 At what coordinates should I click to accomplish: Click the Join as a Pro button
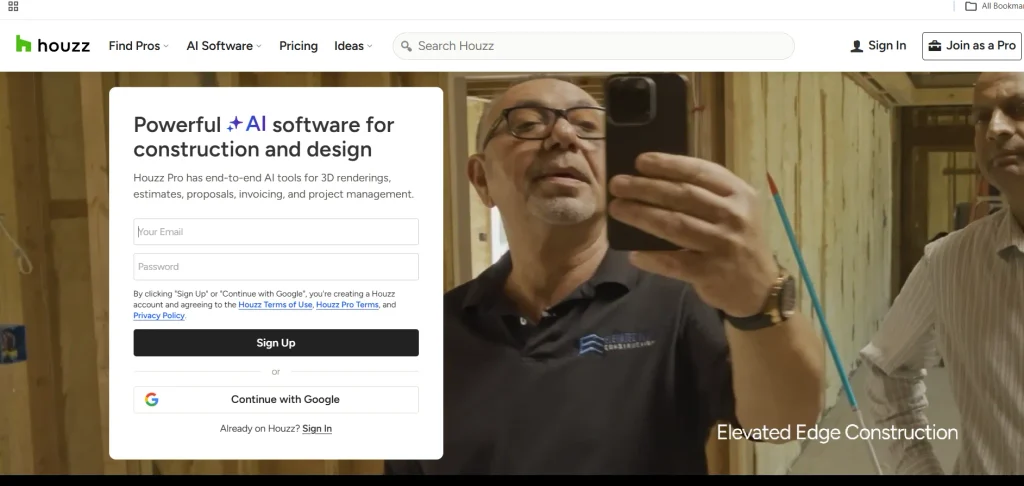[972, 46]
